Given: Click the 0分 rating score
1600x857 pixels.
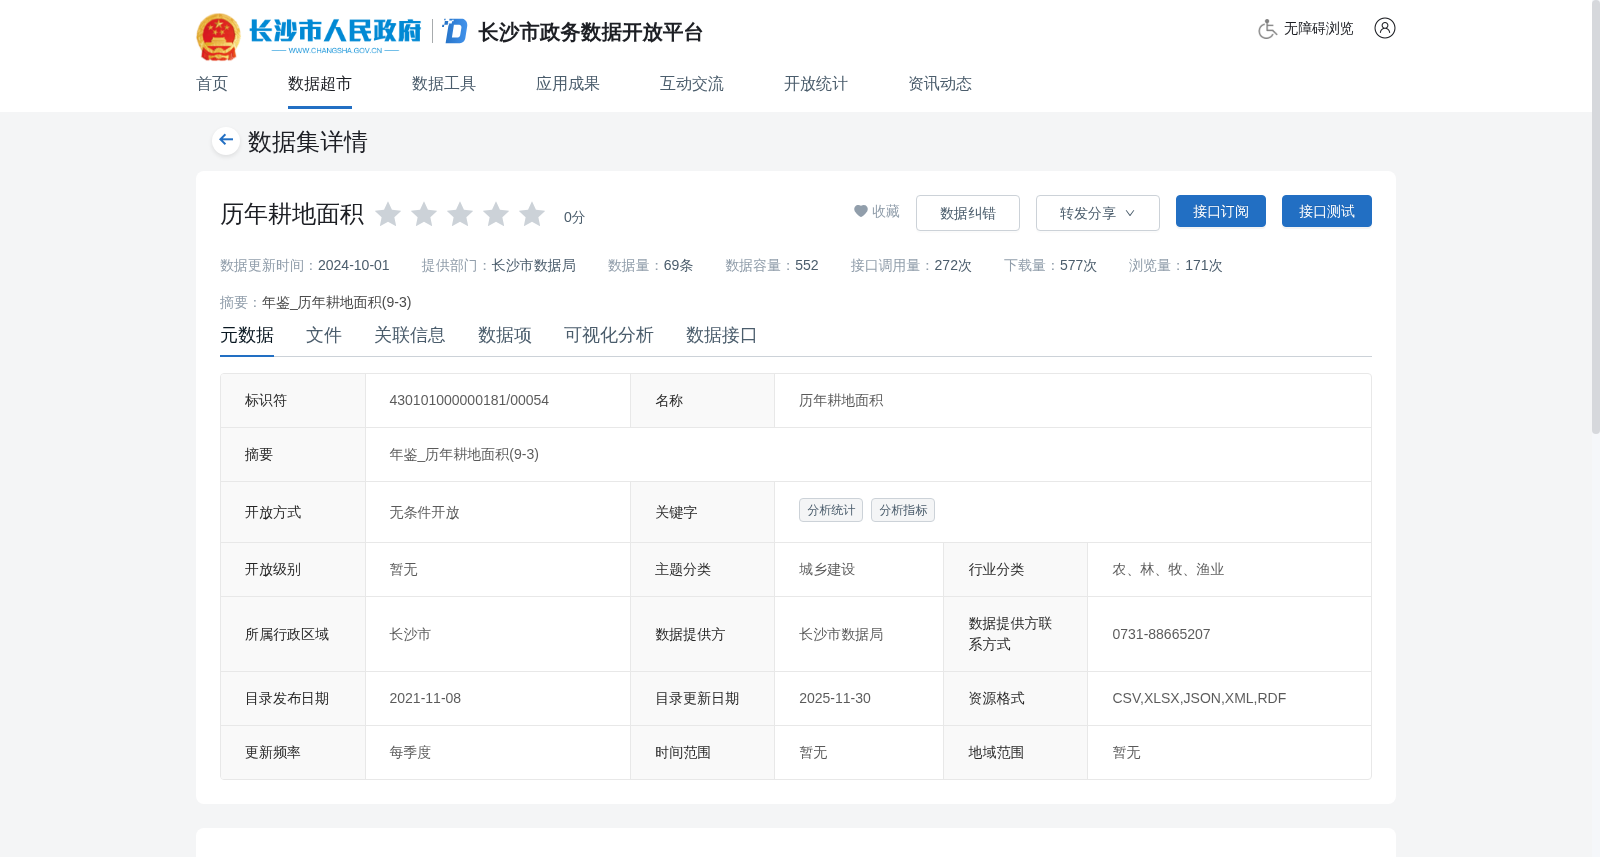Looking at the screenshot, I should tap(574, 217).
